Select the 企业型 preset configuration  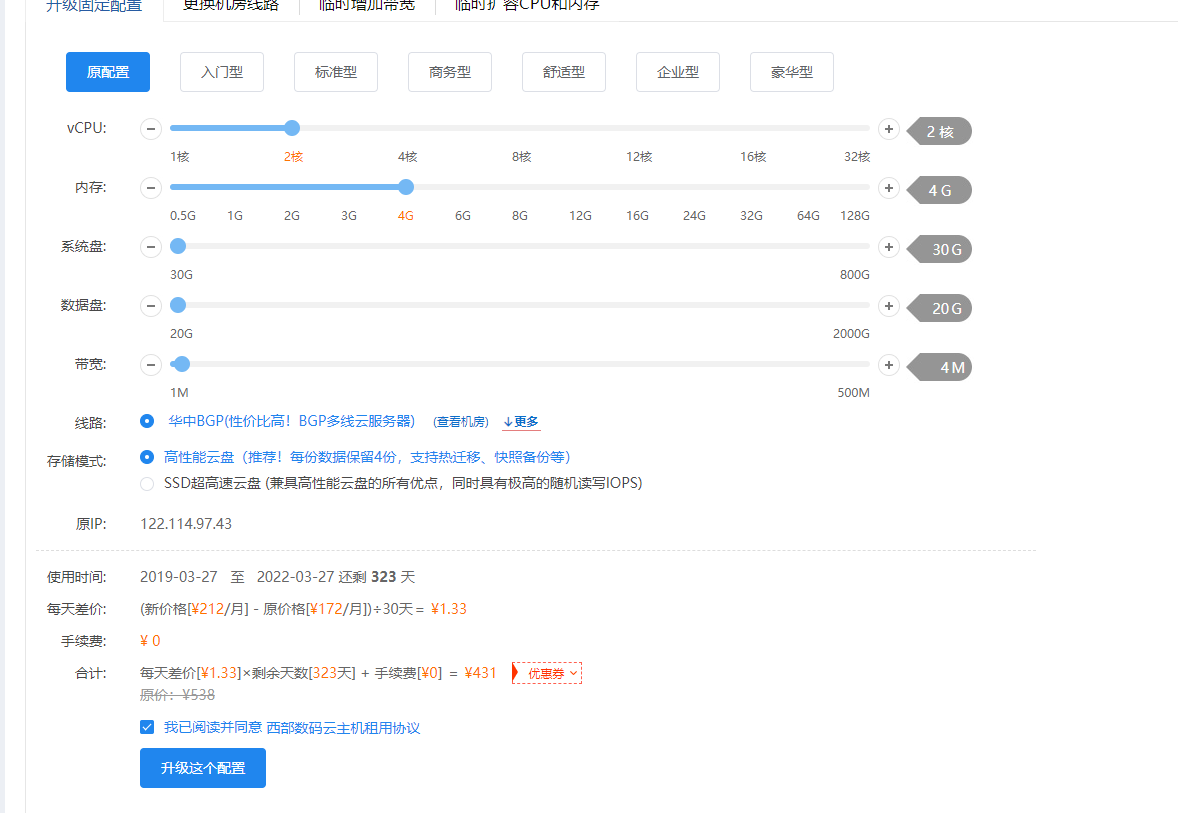[x=677, y=72]
